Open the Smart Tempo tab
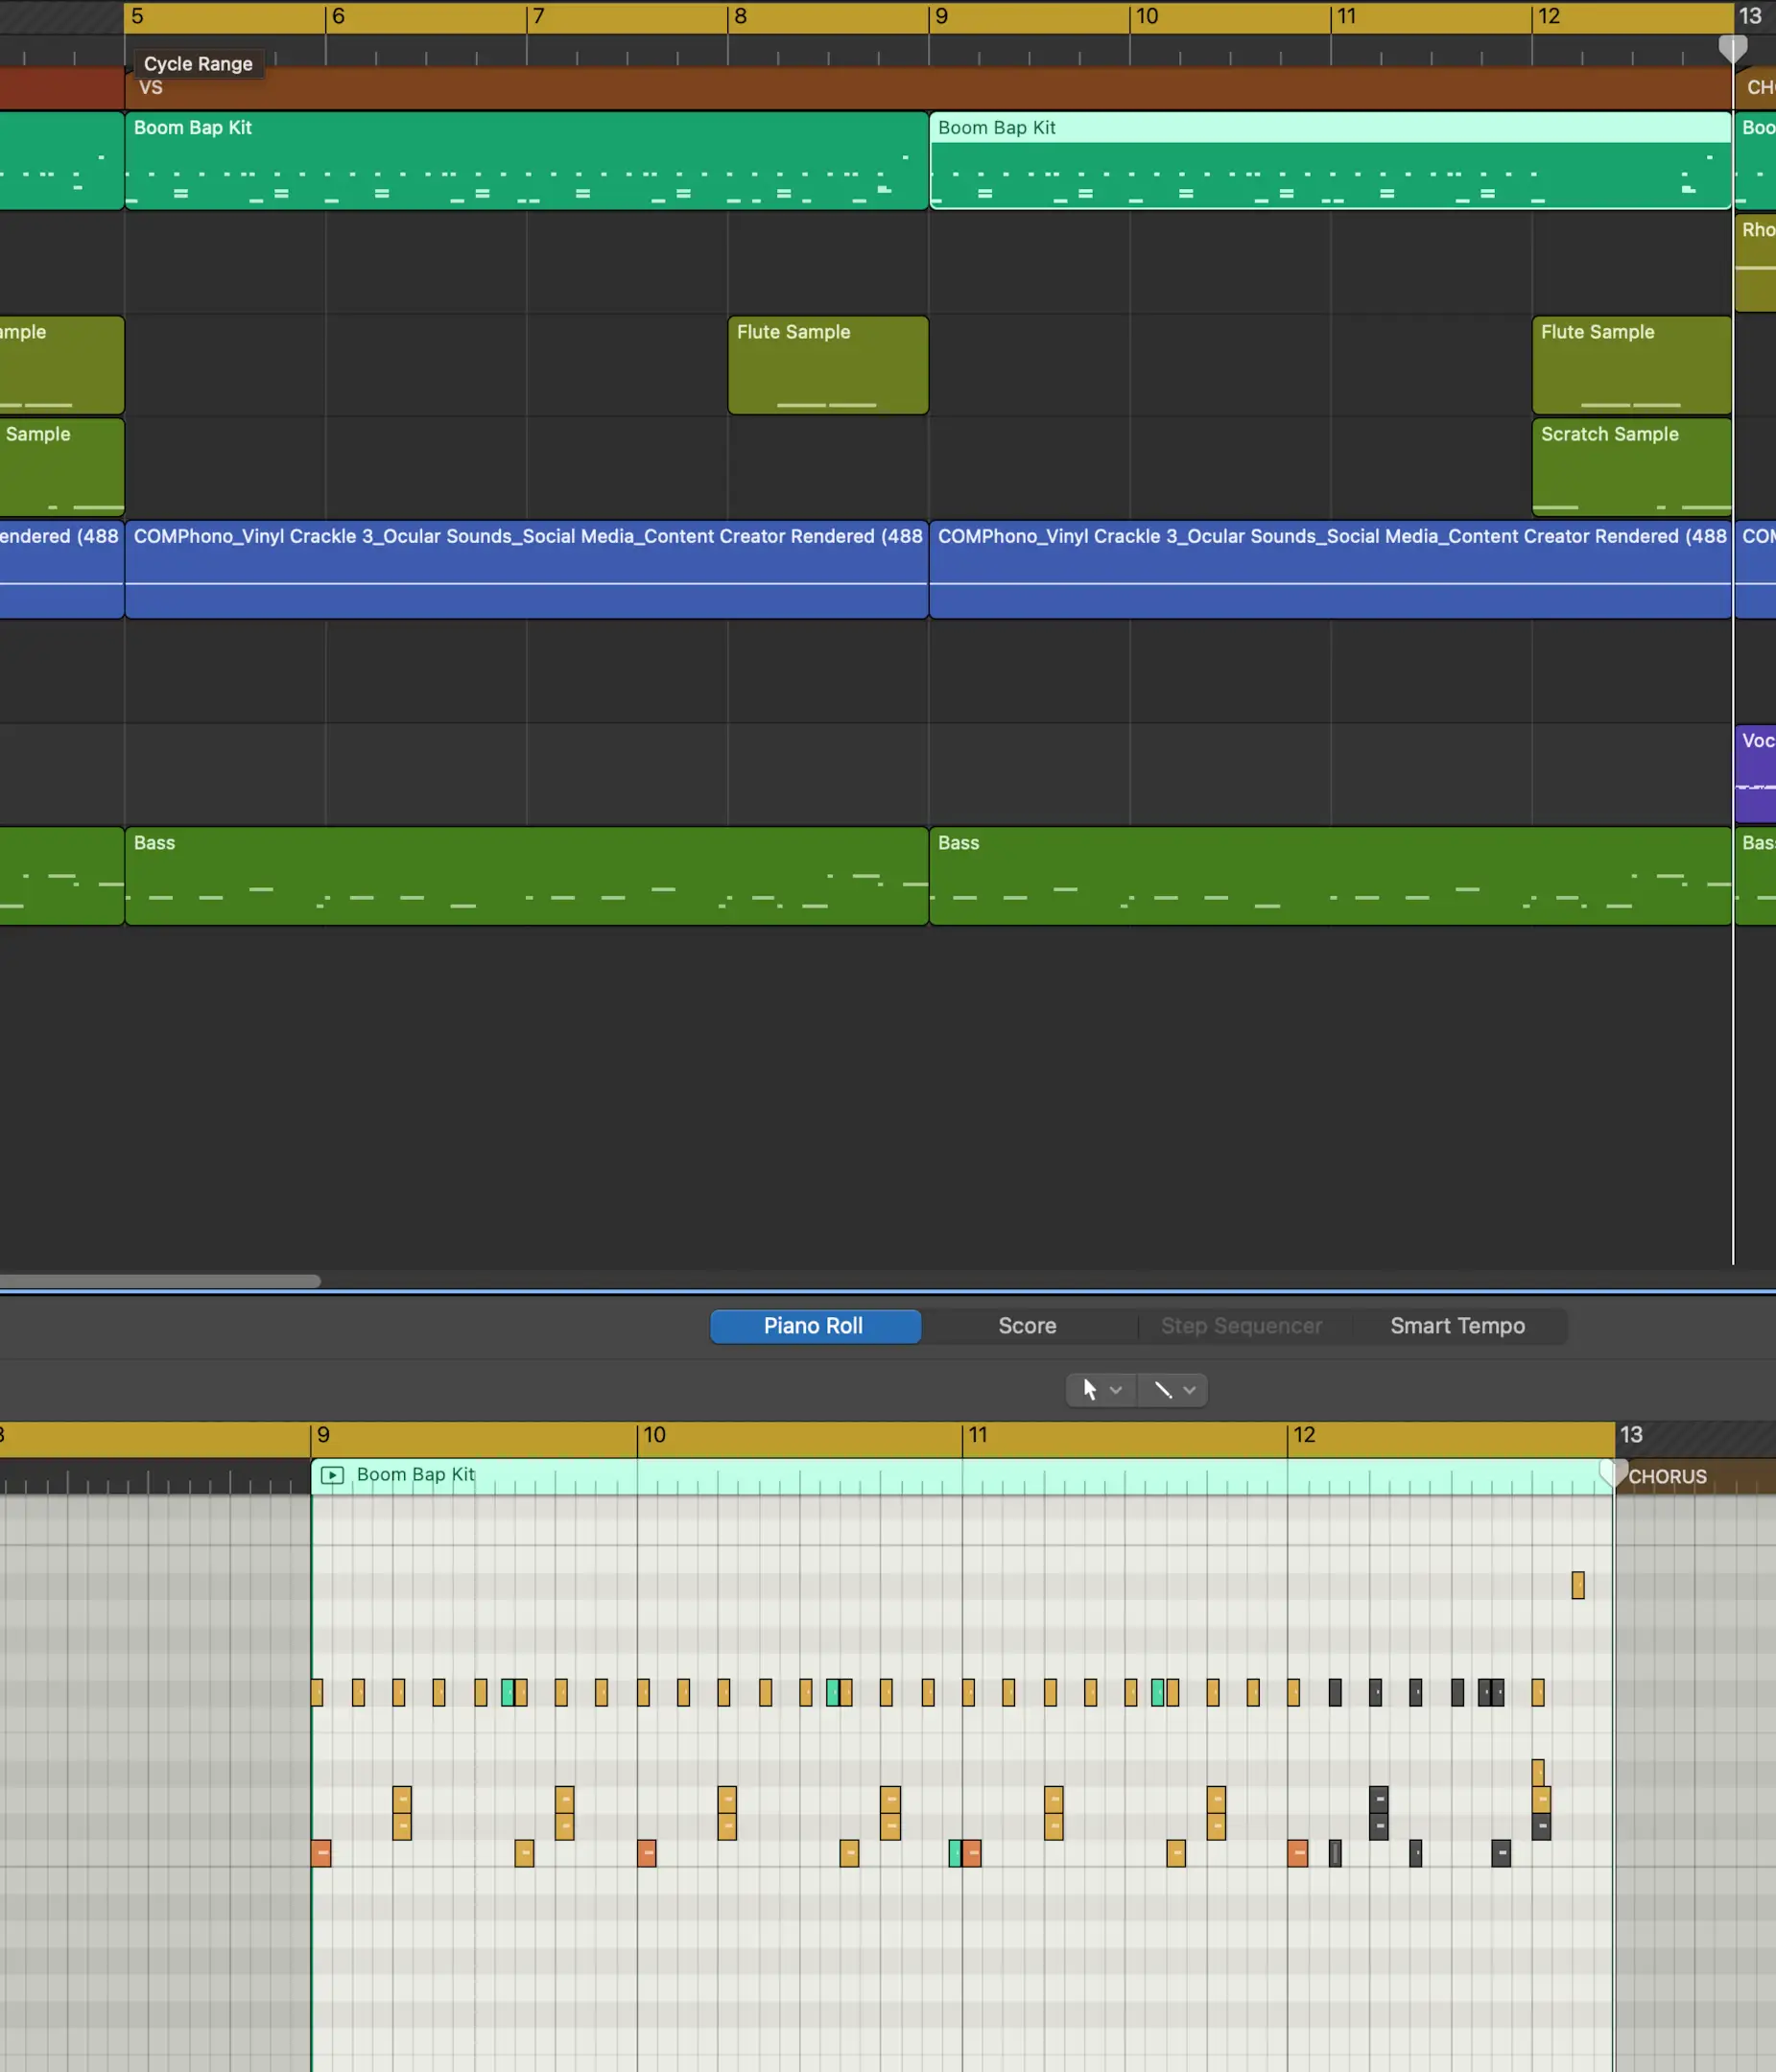Viewport: 1776px width, 2072px height. (x=1457, y=1326)
